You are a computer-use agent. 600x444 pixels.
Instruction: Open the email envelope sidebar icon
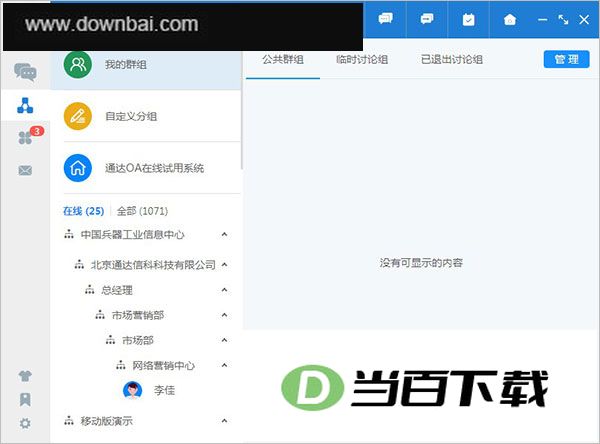tap(25, 170)
